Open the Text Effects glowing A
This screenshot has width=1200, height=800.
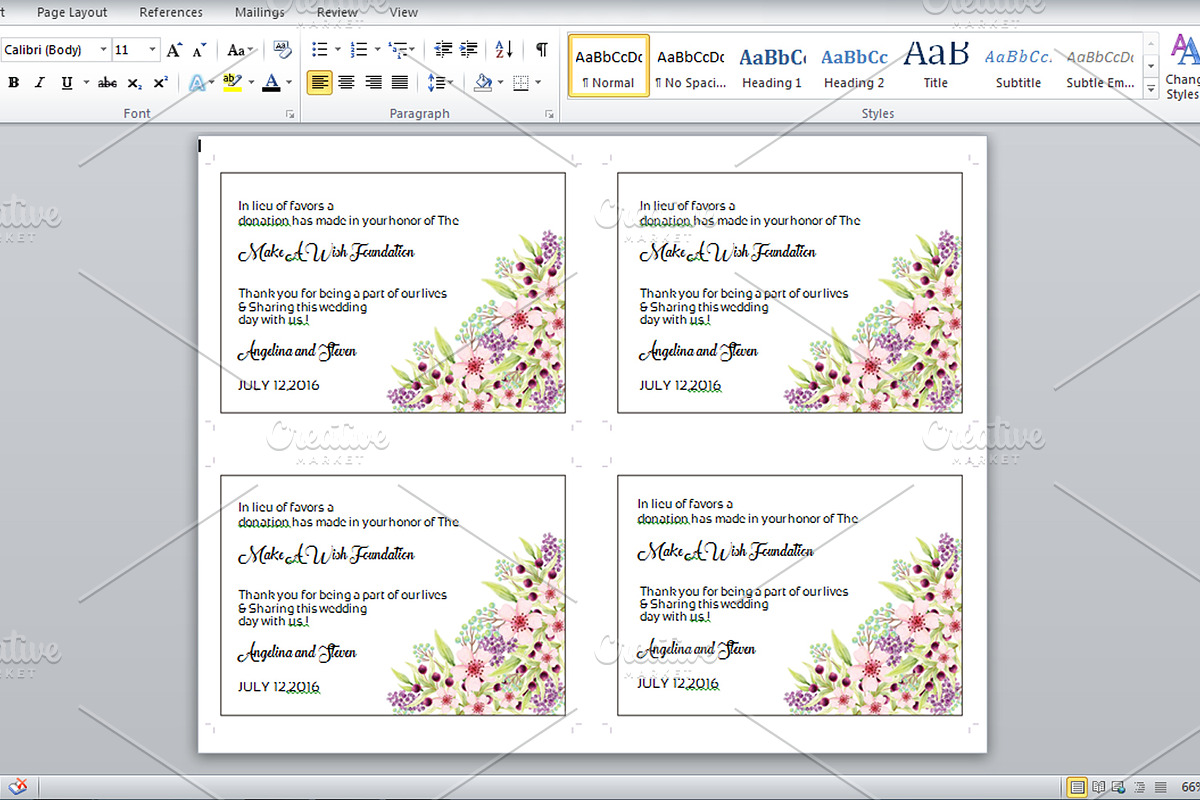click(x=197, y=83)
